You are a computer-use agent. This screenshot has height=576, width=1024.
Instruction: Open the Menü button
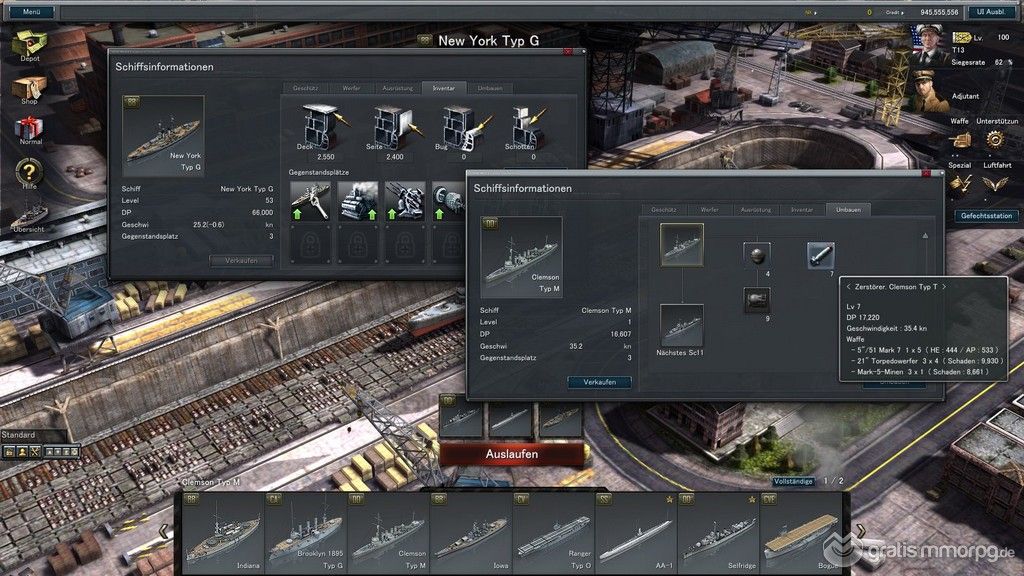click(x=31, y=12)
